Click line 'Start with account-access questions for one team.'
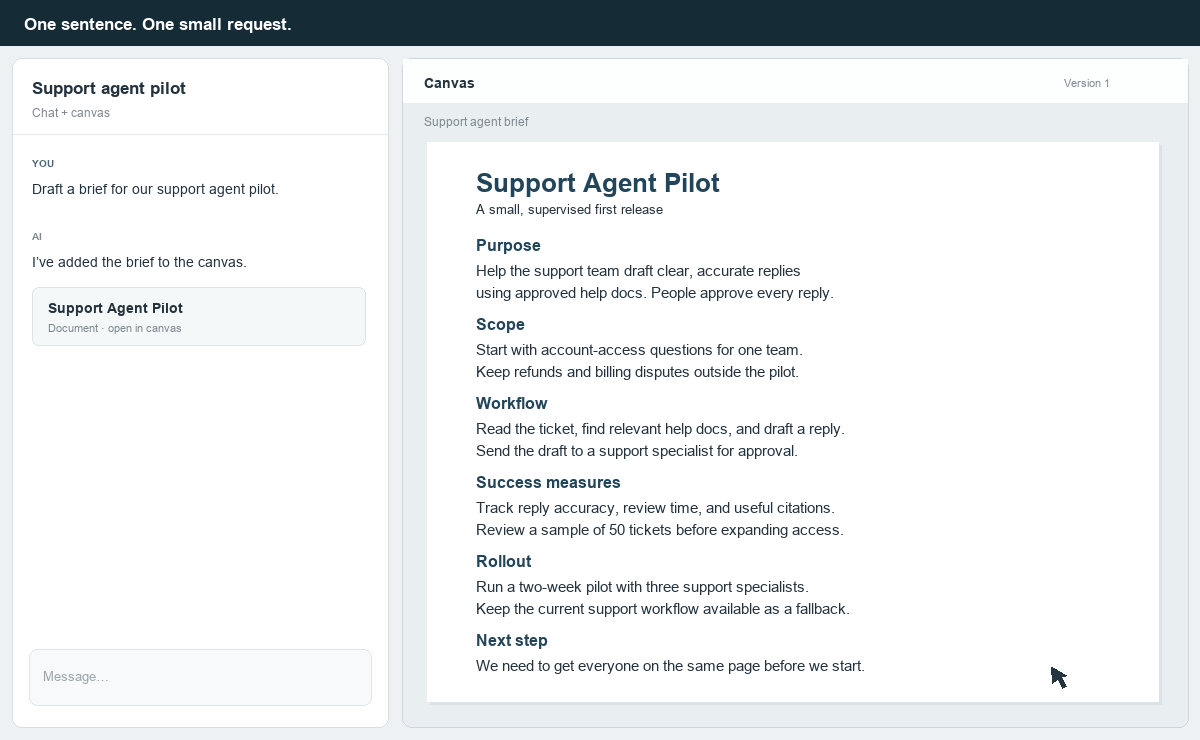1200x740 pixels. tap(639, 350)
